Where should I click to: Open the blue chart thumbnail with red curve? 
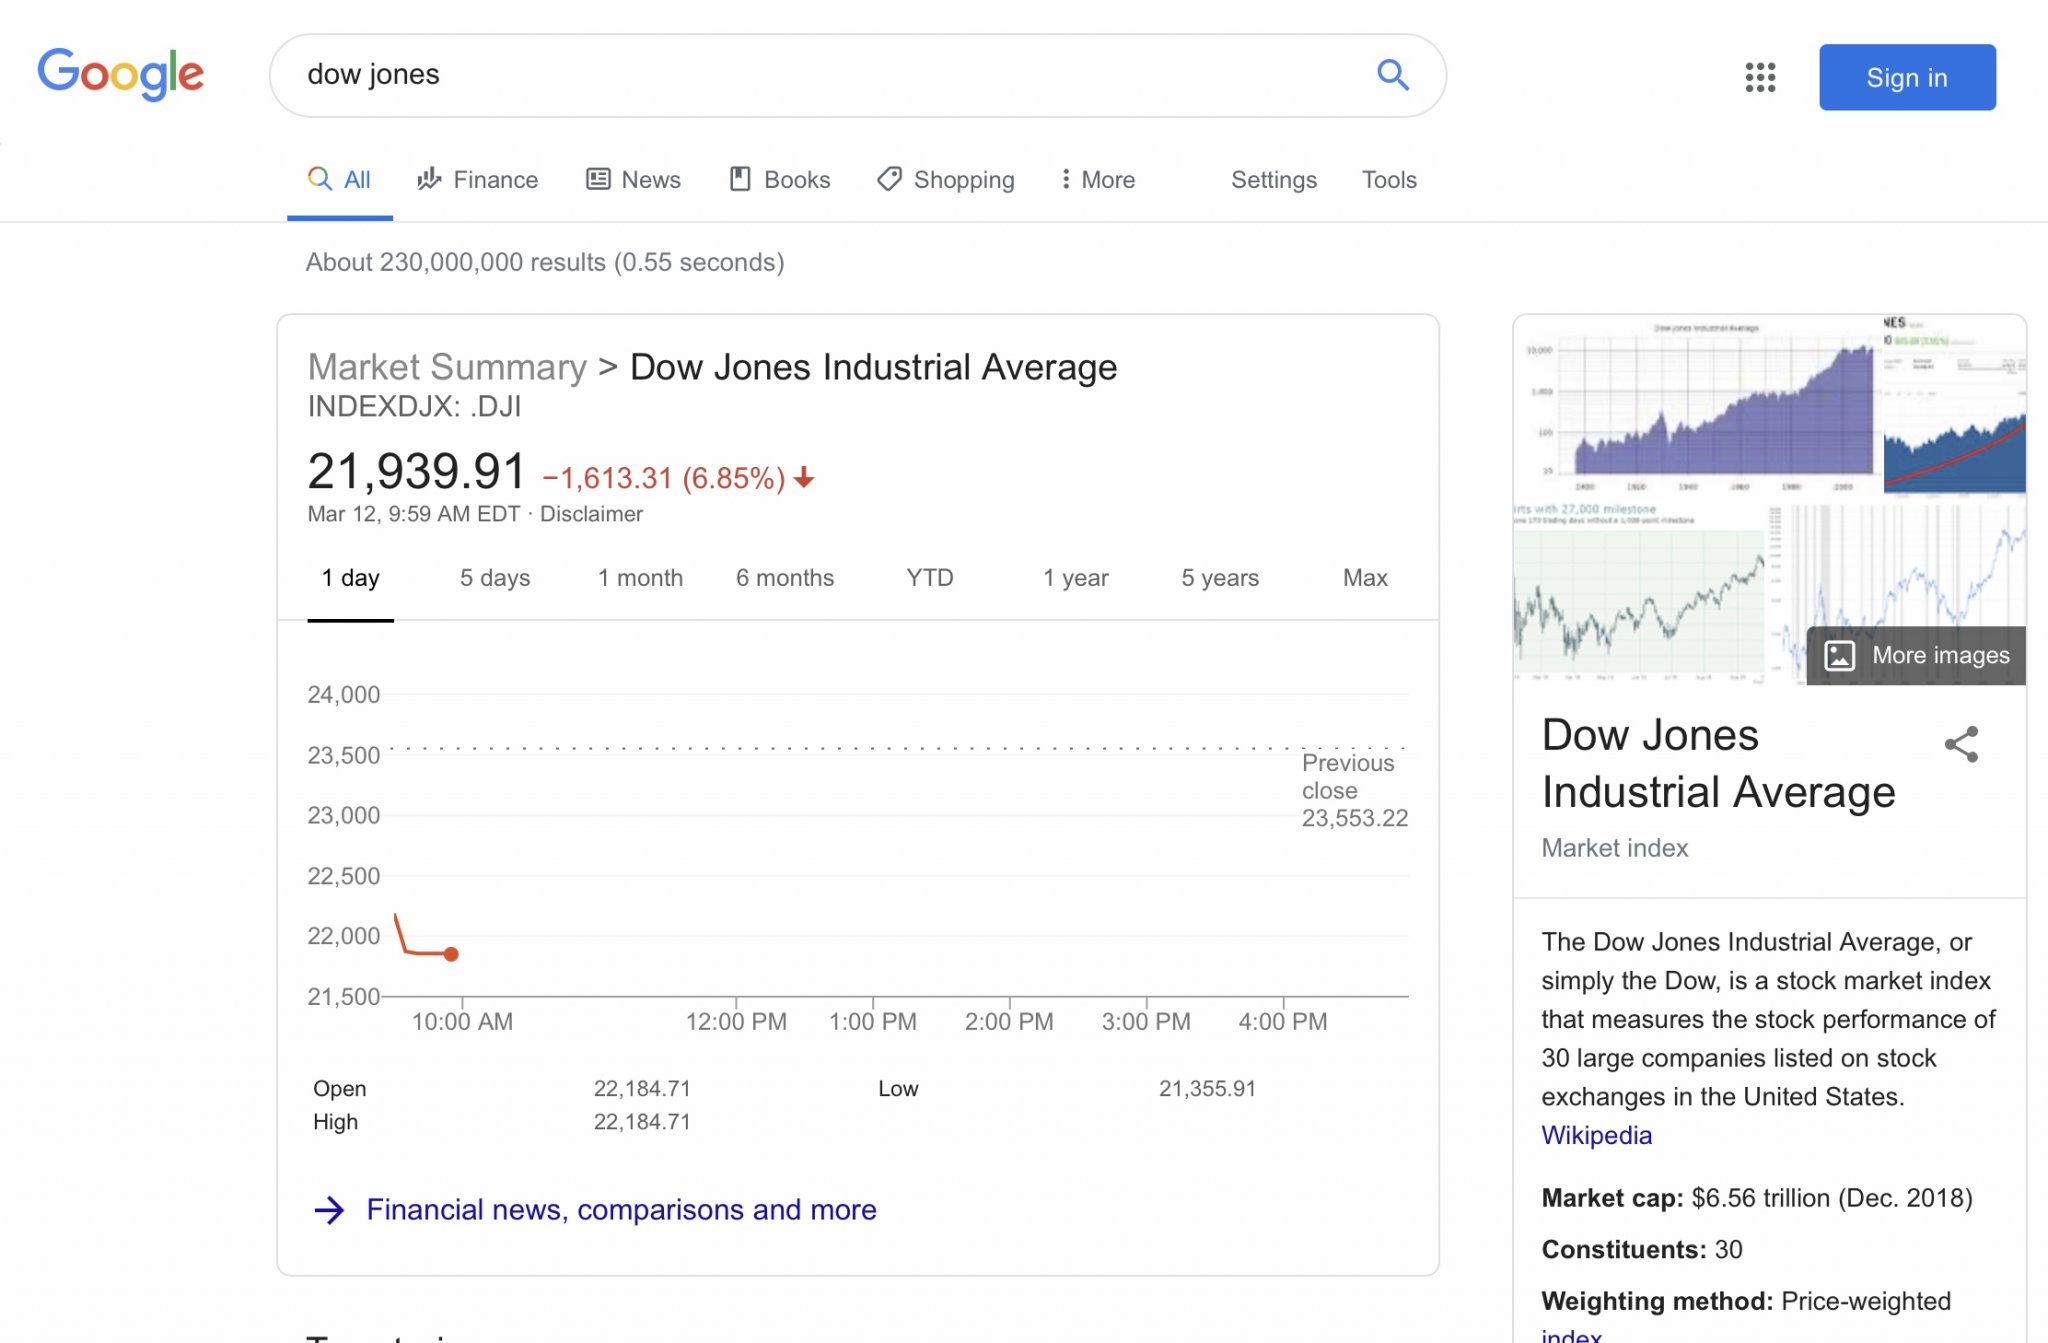(1955, 405)
